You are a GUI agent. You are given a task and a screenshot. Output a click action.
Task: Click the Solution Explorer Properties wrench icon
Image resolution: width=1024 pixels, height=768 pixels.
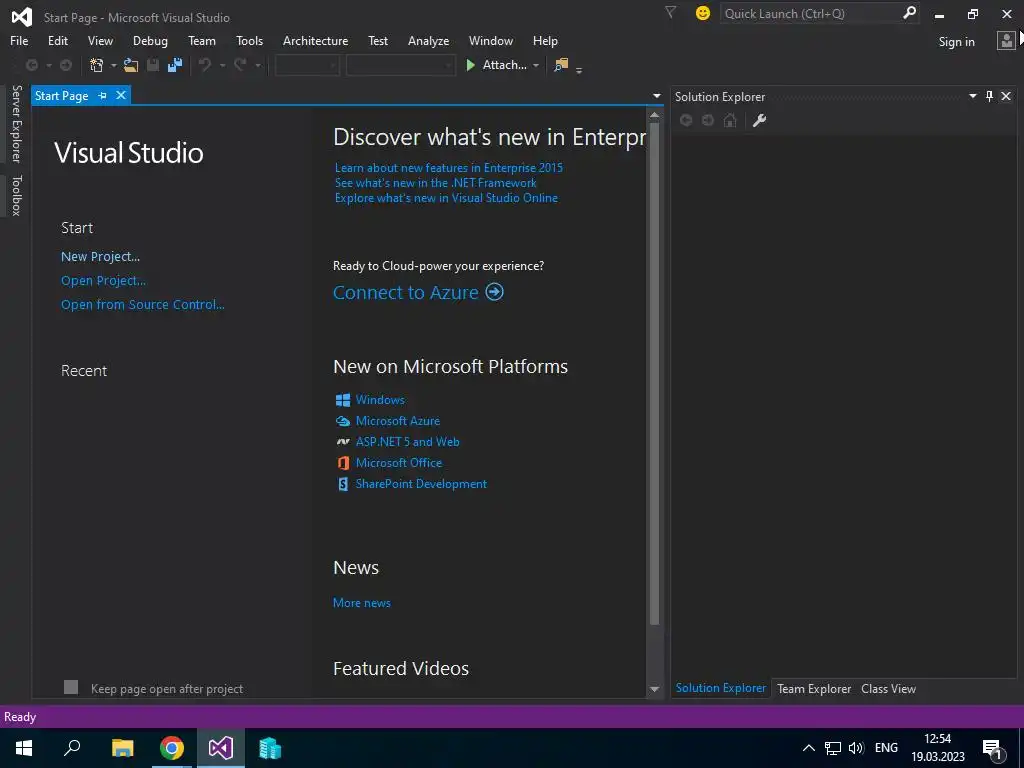tap(759, 120)
